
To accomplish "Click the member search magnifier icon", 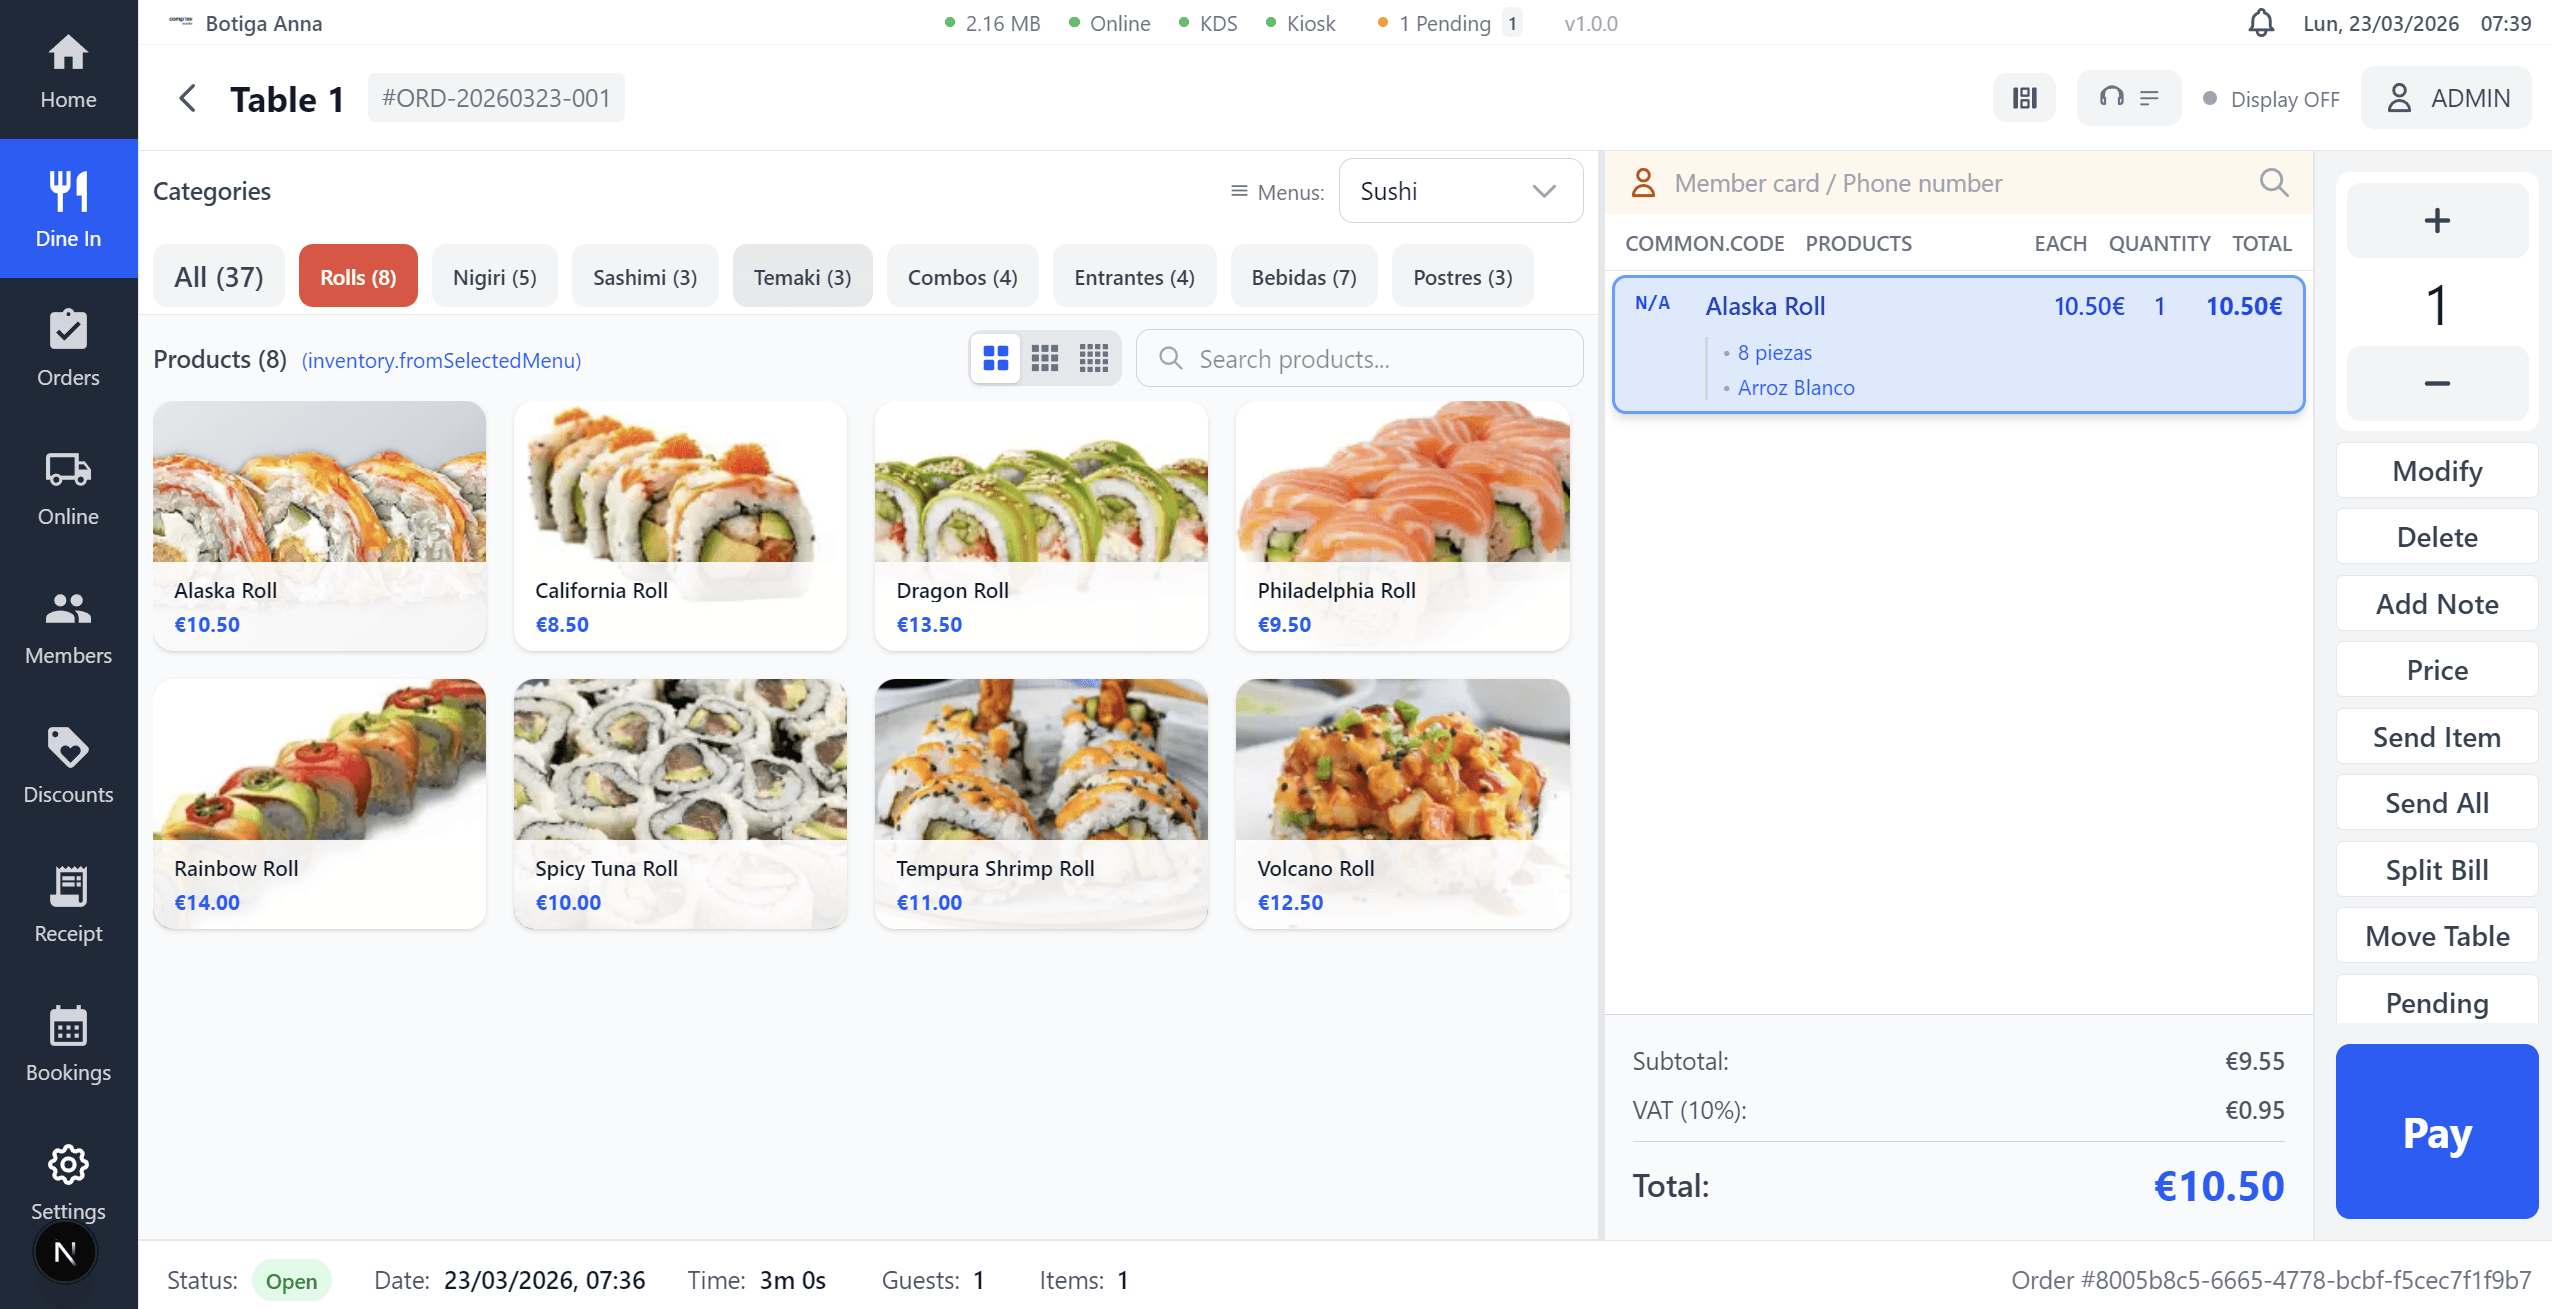I will coord(2273,182).
